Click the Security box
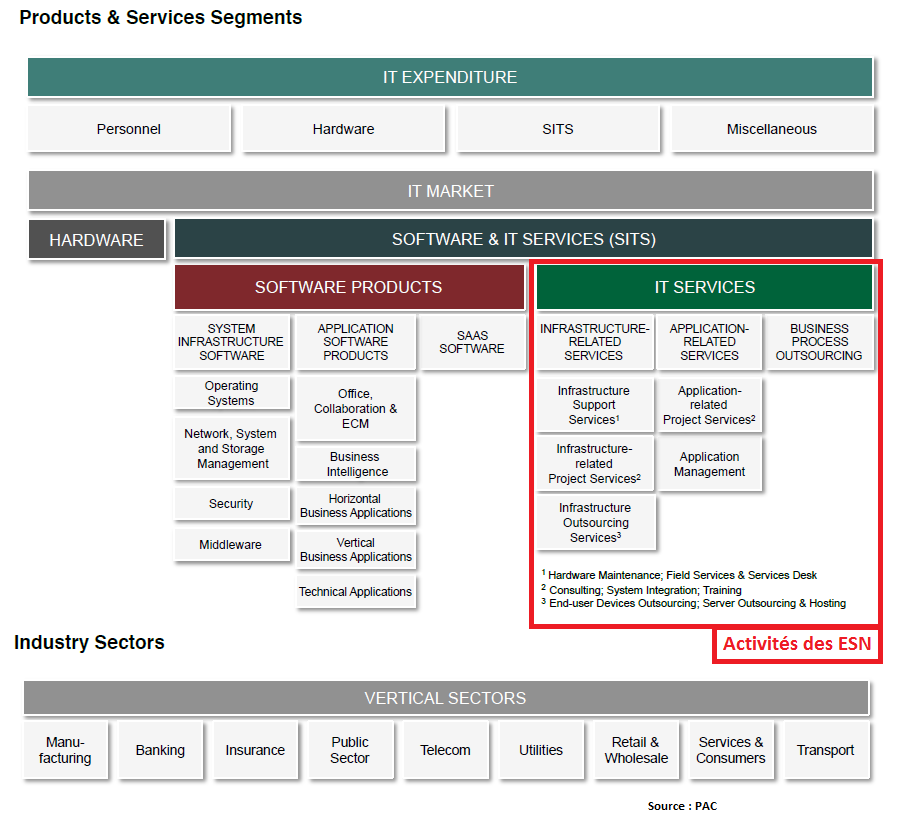The height and width of the screenshot is (823, 897). (232, 503)
